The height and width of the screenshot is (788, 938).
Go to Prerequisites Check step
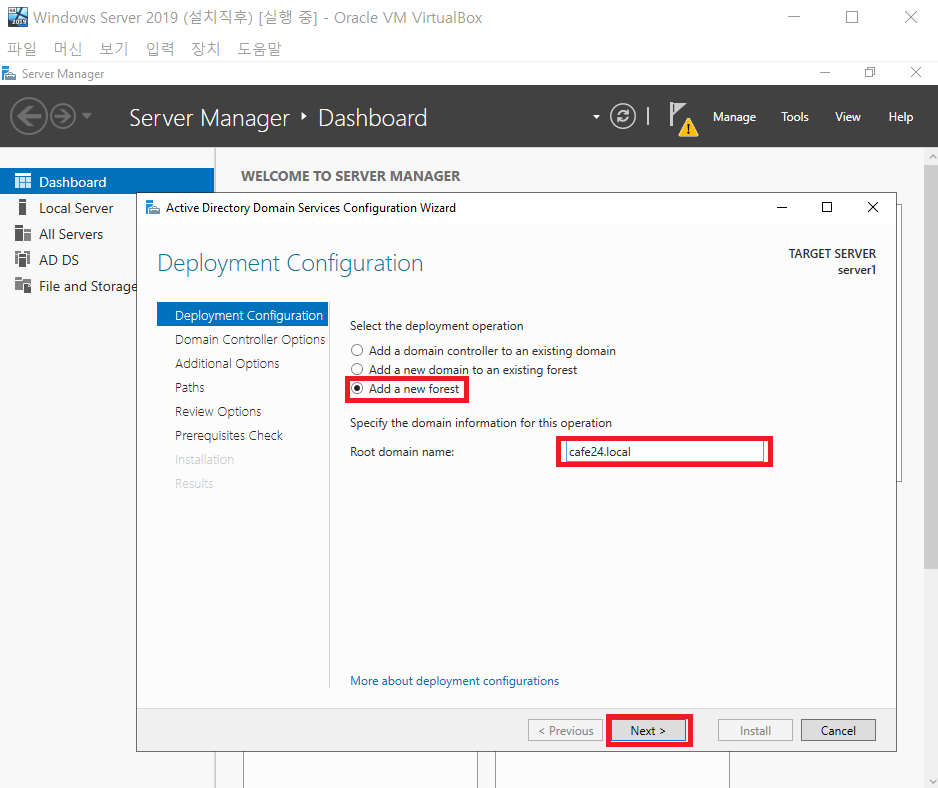229,436
